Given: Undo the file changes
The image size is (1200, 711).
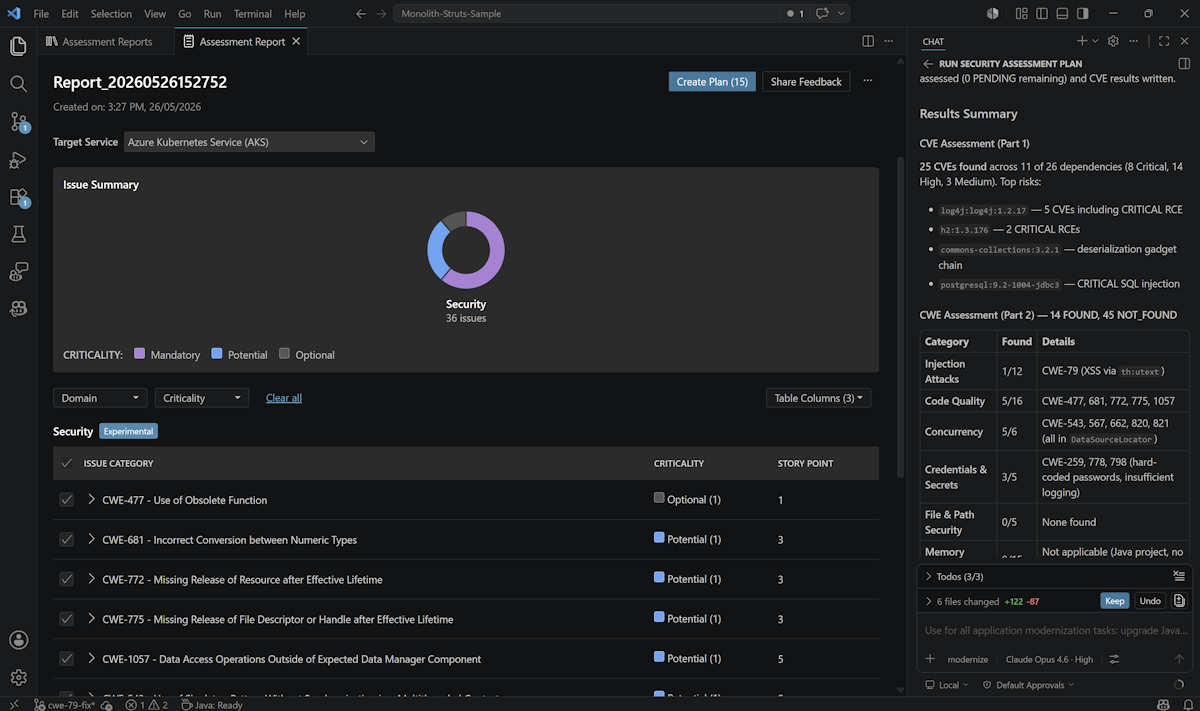Looking at the screenshot, I should pos(1150,601).
